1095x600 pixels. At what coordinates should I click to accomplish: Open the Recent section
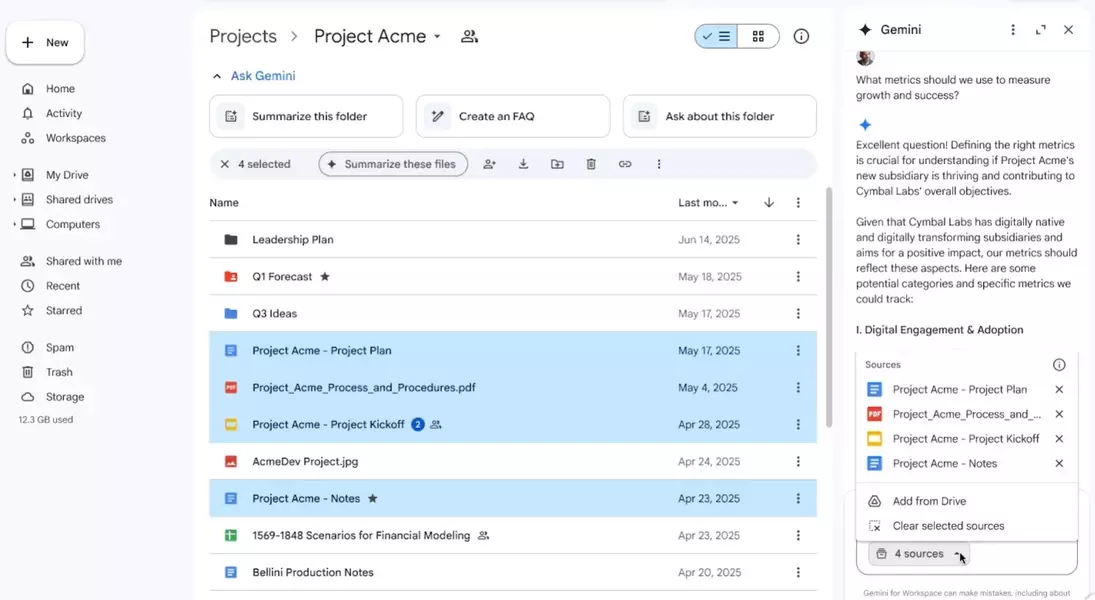click(x=63, y=286)
